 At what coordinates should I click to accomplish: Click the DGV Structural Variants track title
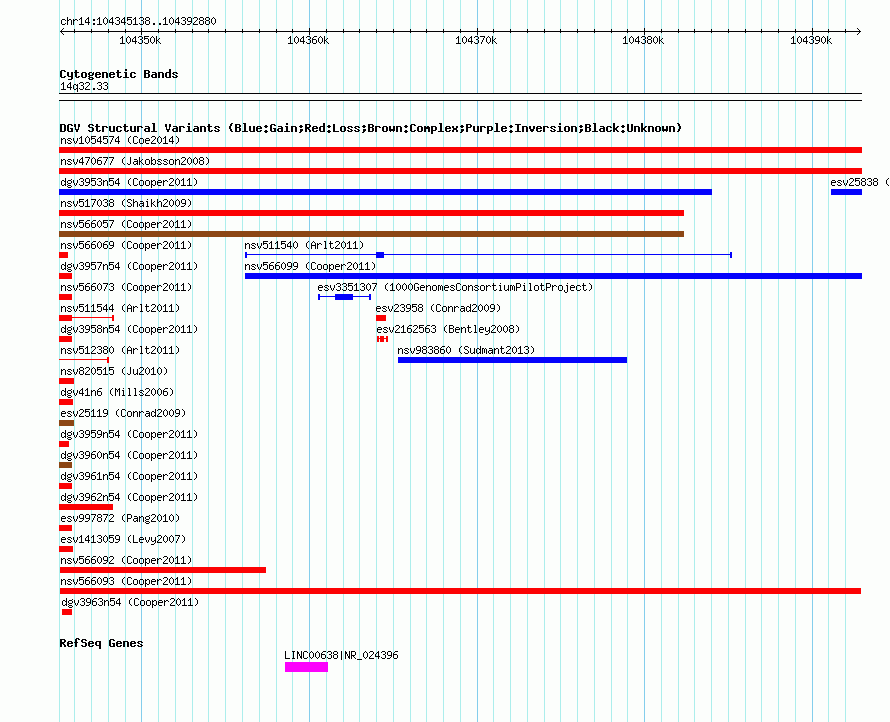(371, 128)
